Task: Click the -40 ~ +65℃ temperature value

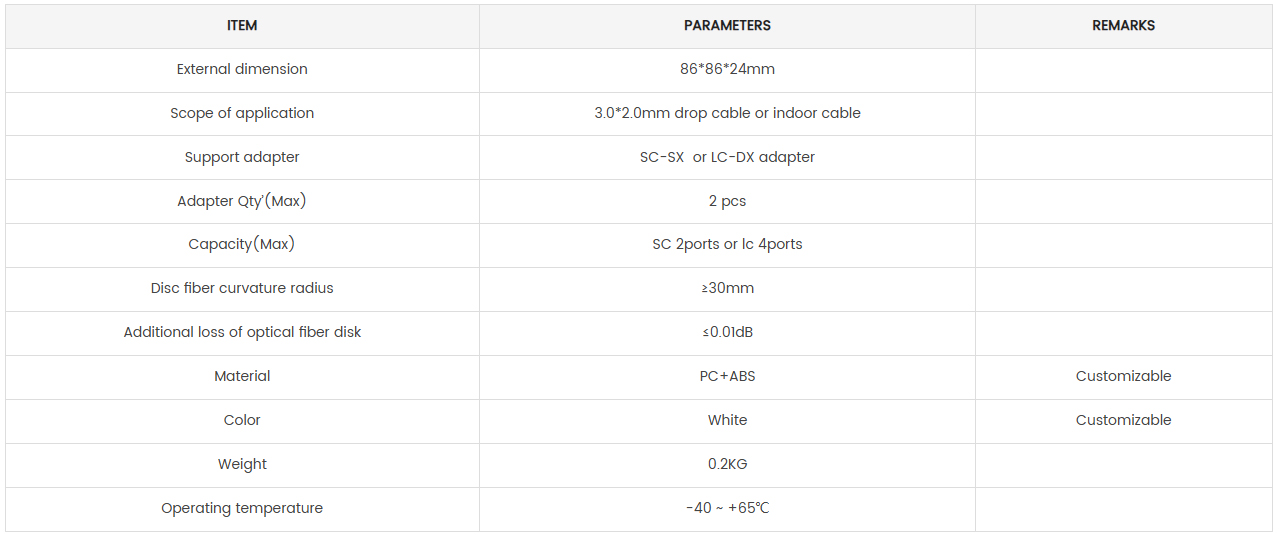Action: pyautogui.click(x=727, y=508)
